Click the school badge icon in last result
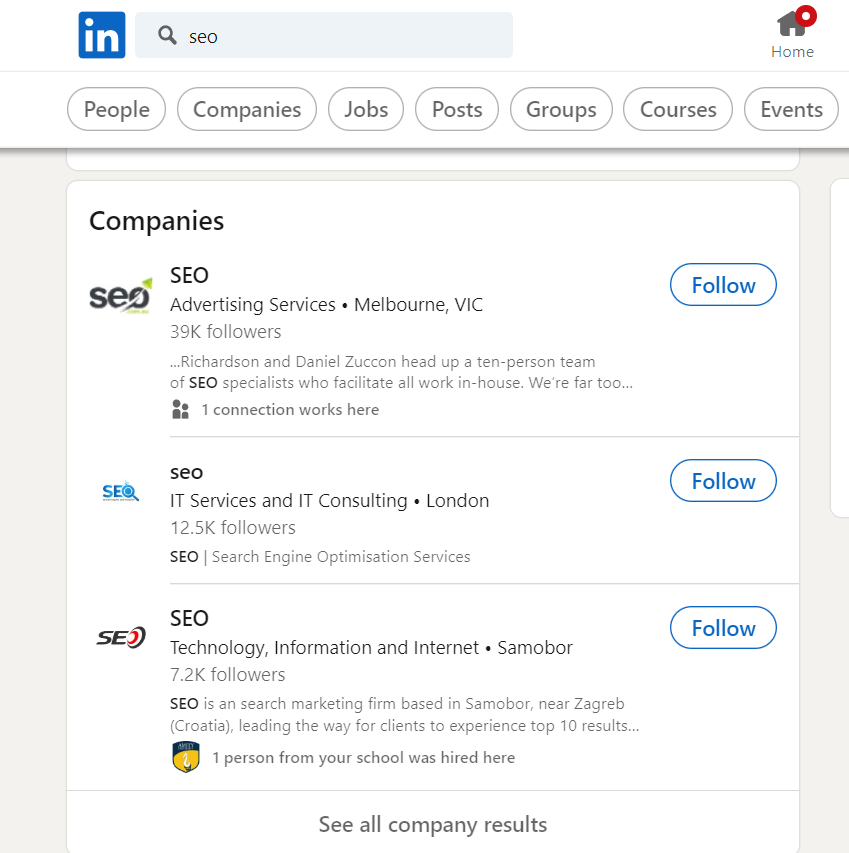 point(186,757)
